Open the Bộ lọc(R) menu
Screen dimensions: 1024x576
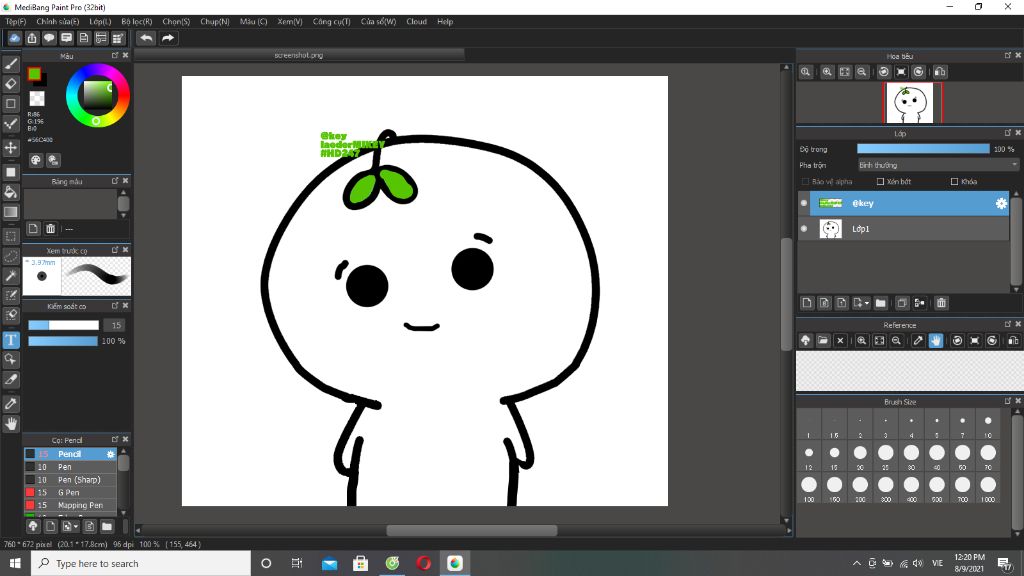pos(136,22)
